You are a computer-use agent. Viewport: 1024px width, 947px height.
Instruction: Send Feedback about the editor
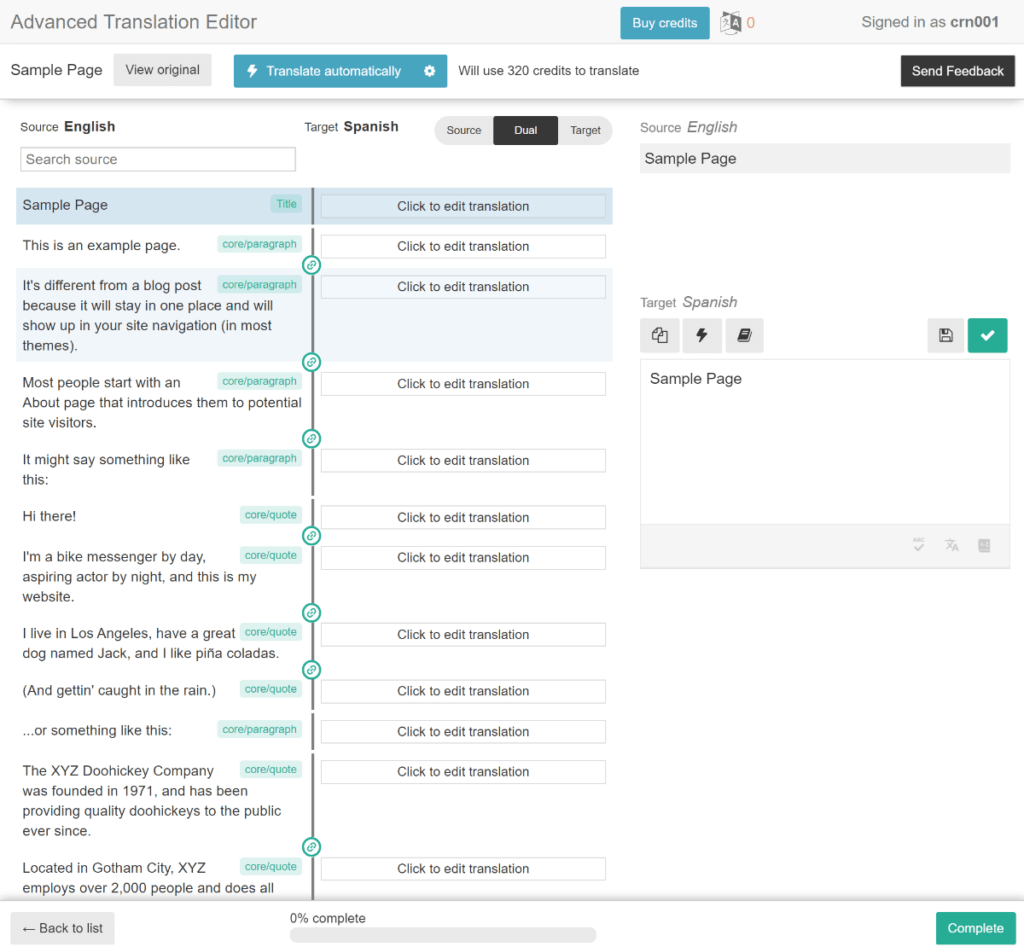(957, 71)
